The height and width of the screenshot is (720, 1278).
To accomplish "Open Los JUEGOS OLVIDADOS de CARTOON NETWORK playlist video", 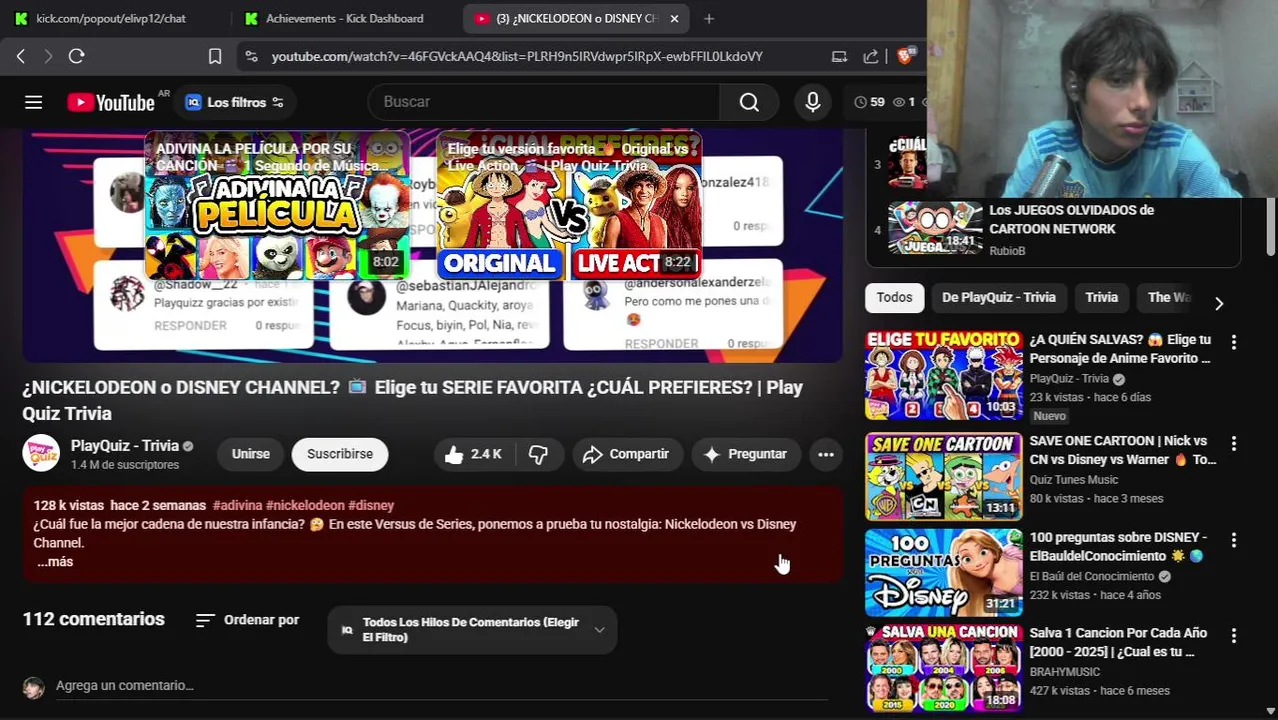I will [x=1053, y=229].
